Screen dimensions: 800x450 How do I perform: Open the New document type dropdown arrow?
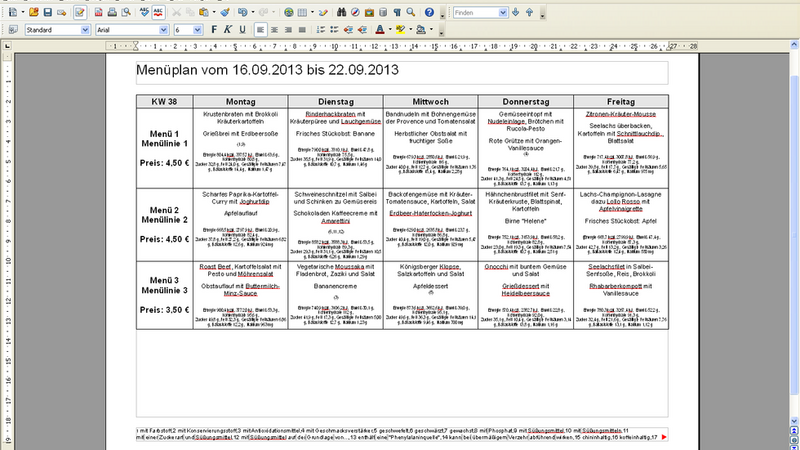point(23,12)
